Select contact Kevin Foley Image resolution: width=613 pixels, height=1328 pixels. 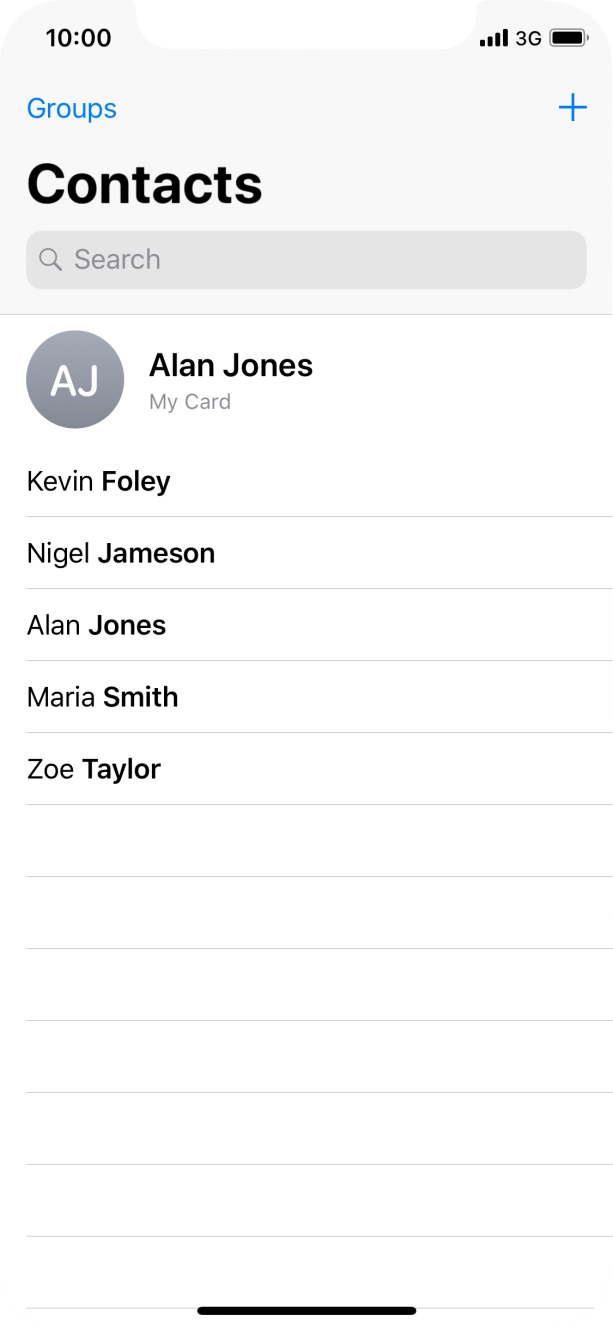pyautogui.click(x=99, y=481)
